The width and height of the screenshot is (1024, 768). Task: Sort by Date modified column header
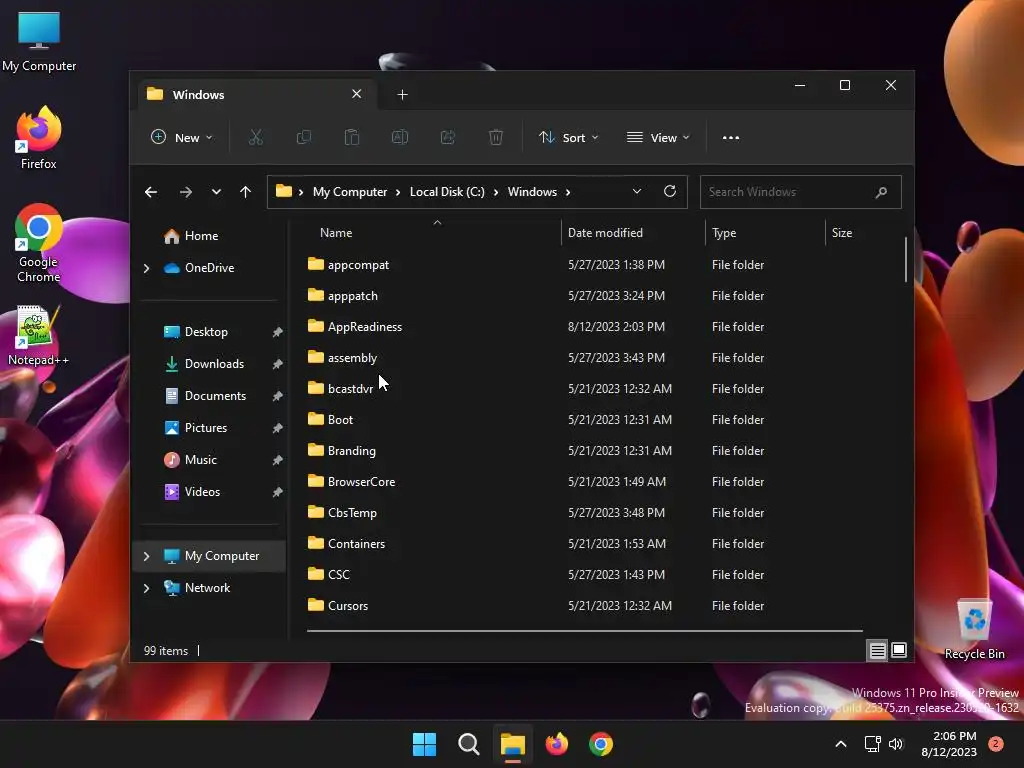633,232
